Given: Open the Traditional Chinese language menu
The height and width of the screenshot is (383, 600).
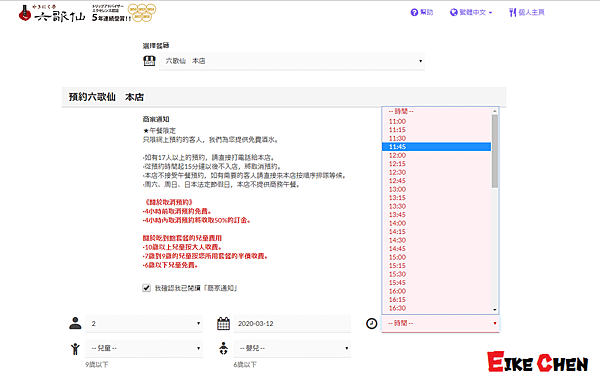Looking at the screenshot, I should tap(471, 13).
